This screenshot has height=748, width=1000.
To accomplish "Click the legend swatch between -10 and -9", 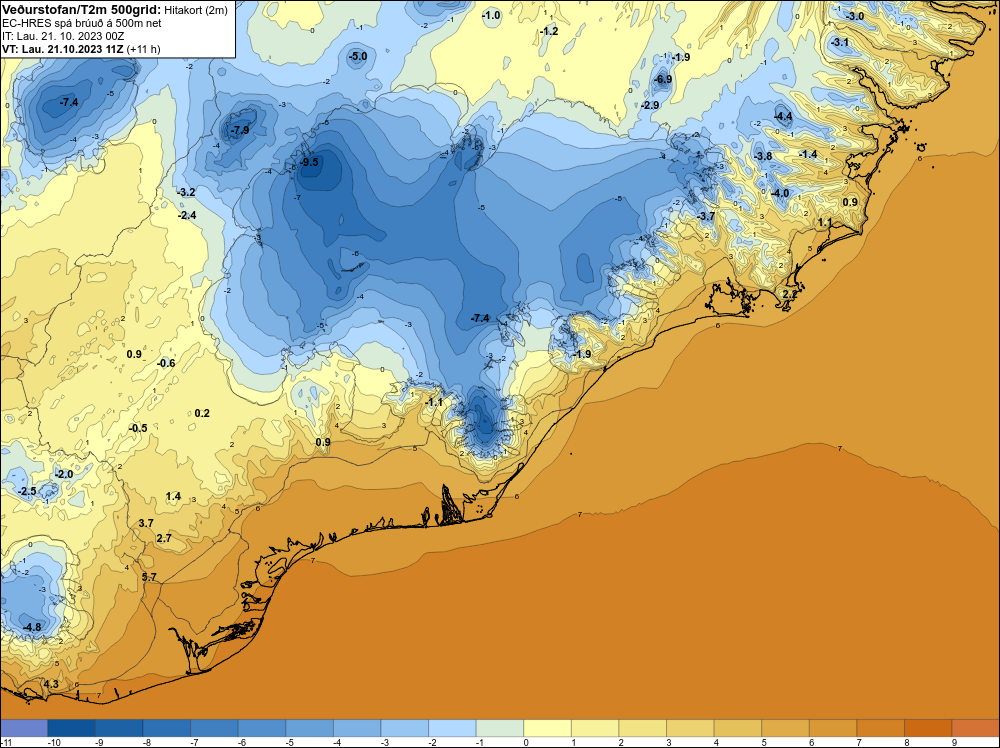I will point(71,728).
